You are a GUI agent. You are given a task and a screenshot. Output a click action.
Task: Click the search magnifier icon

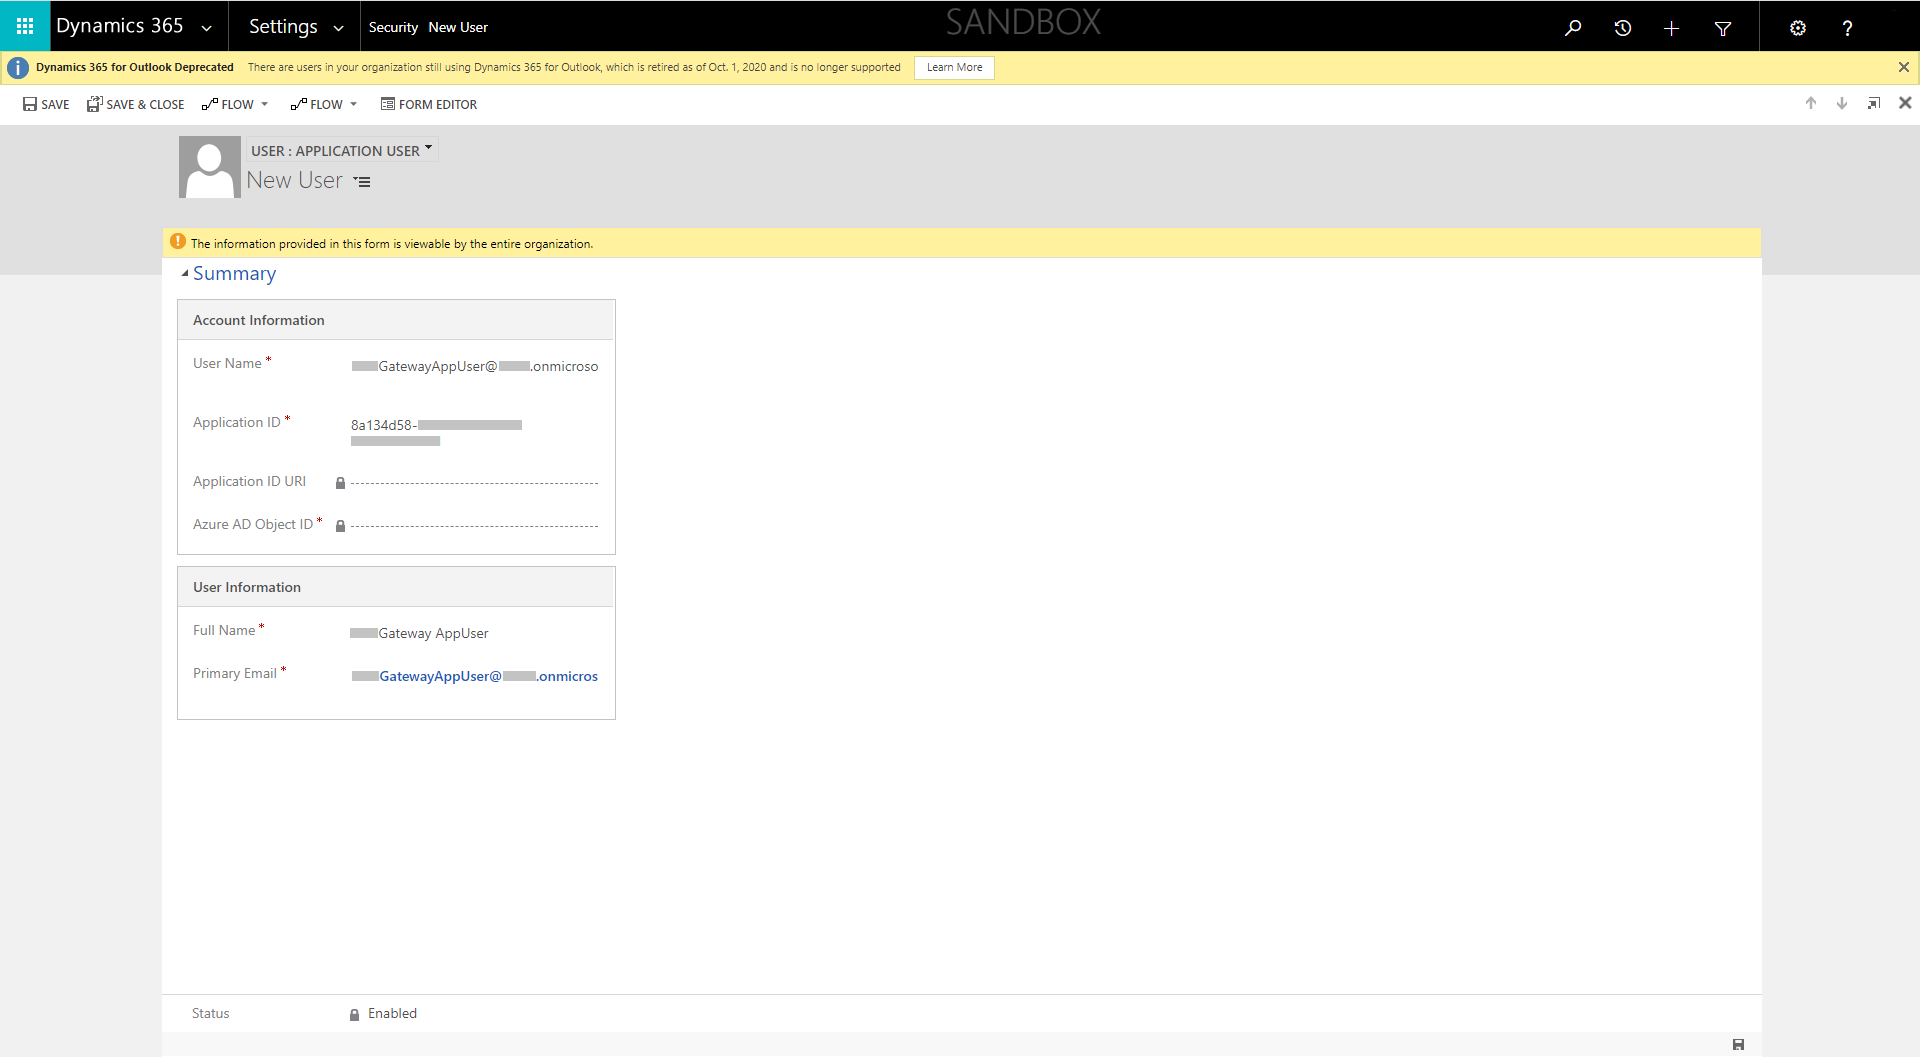(1573, 28)
